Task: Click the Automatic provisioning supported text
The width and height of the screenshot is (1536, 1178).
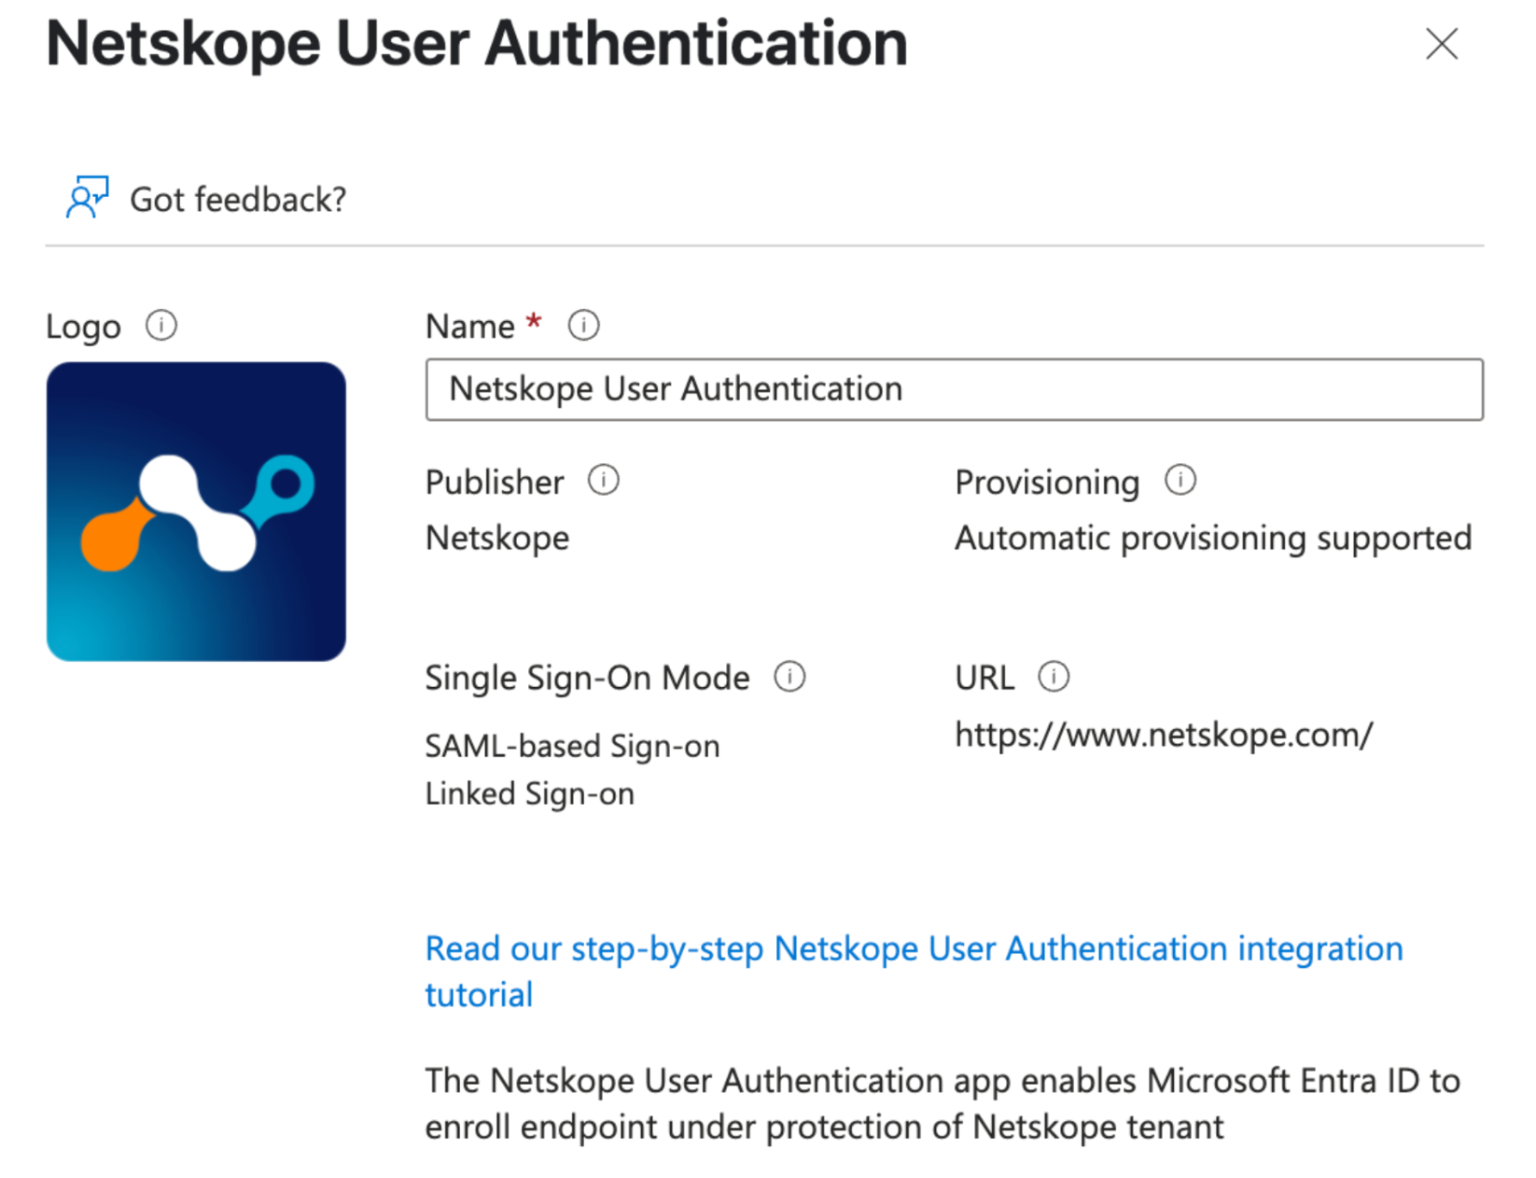Action: (x=1213, y=537)
